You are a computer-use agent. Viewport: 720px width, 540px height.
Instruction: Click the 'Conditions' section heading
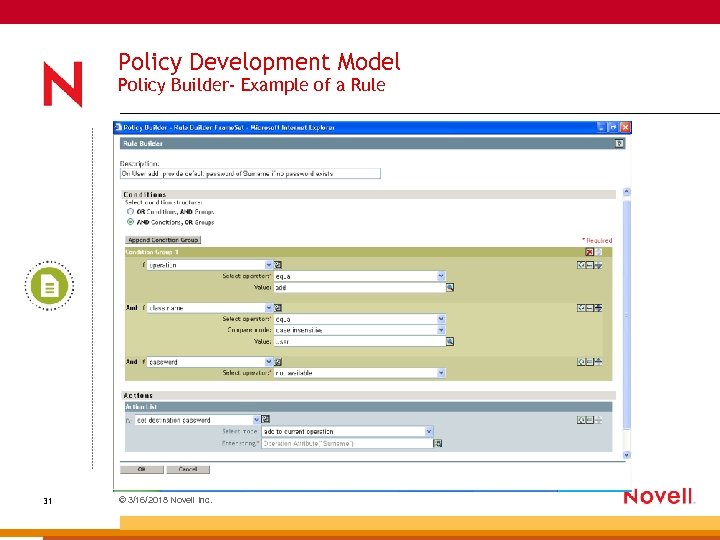click(x=145, y=195)
